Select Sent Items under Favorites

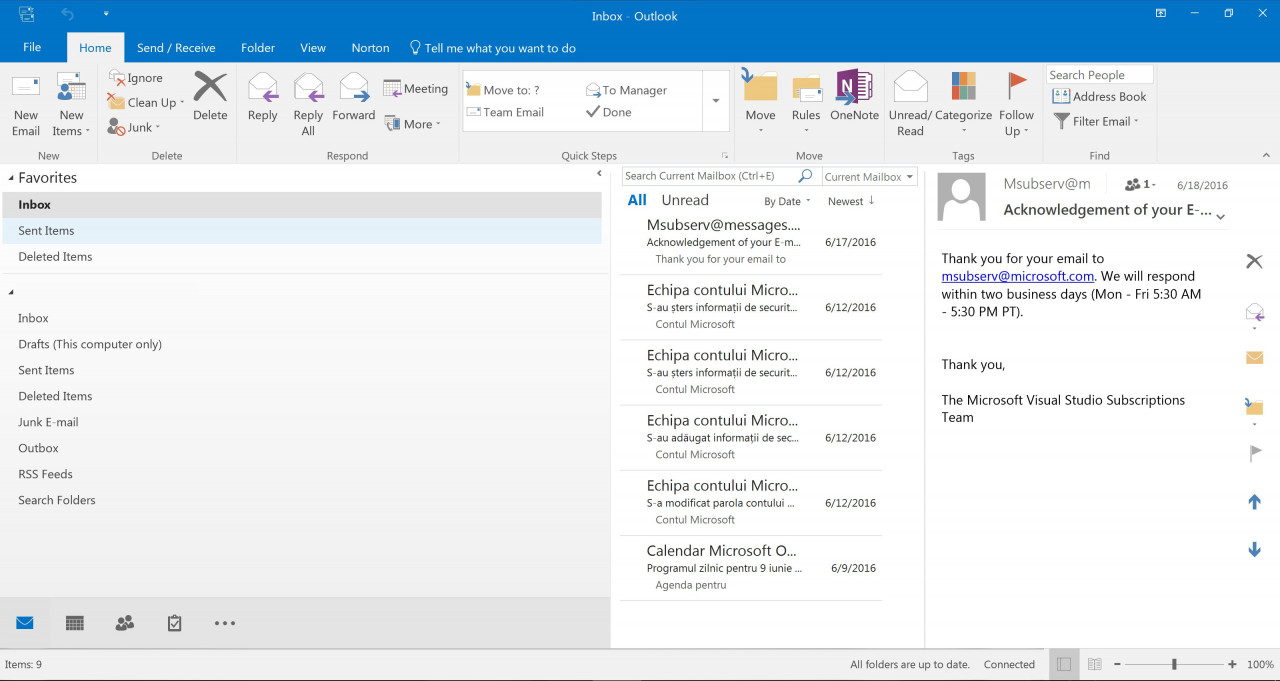pos(301,231)
